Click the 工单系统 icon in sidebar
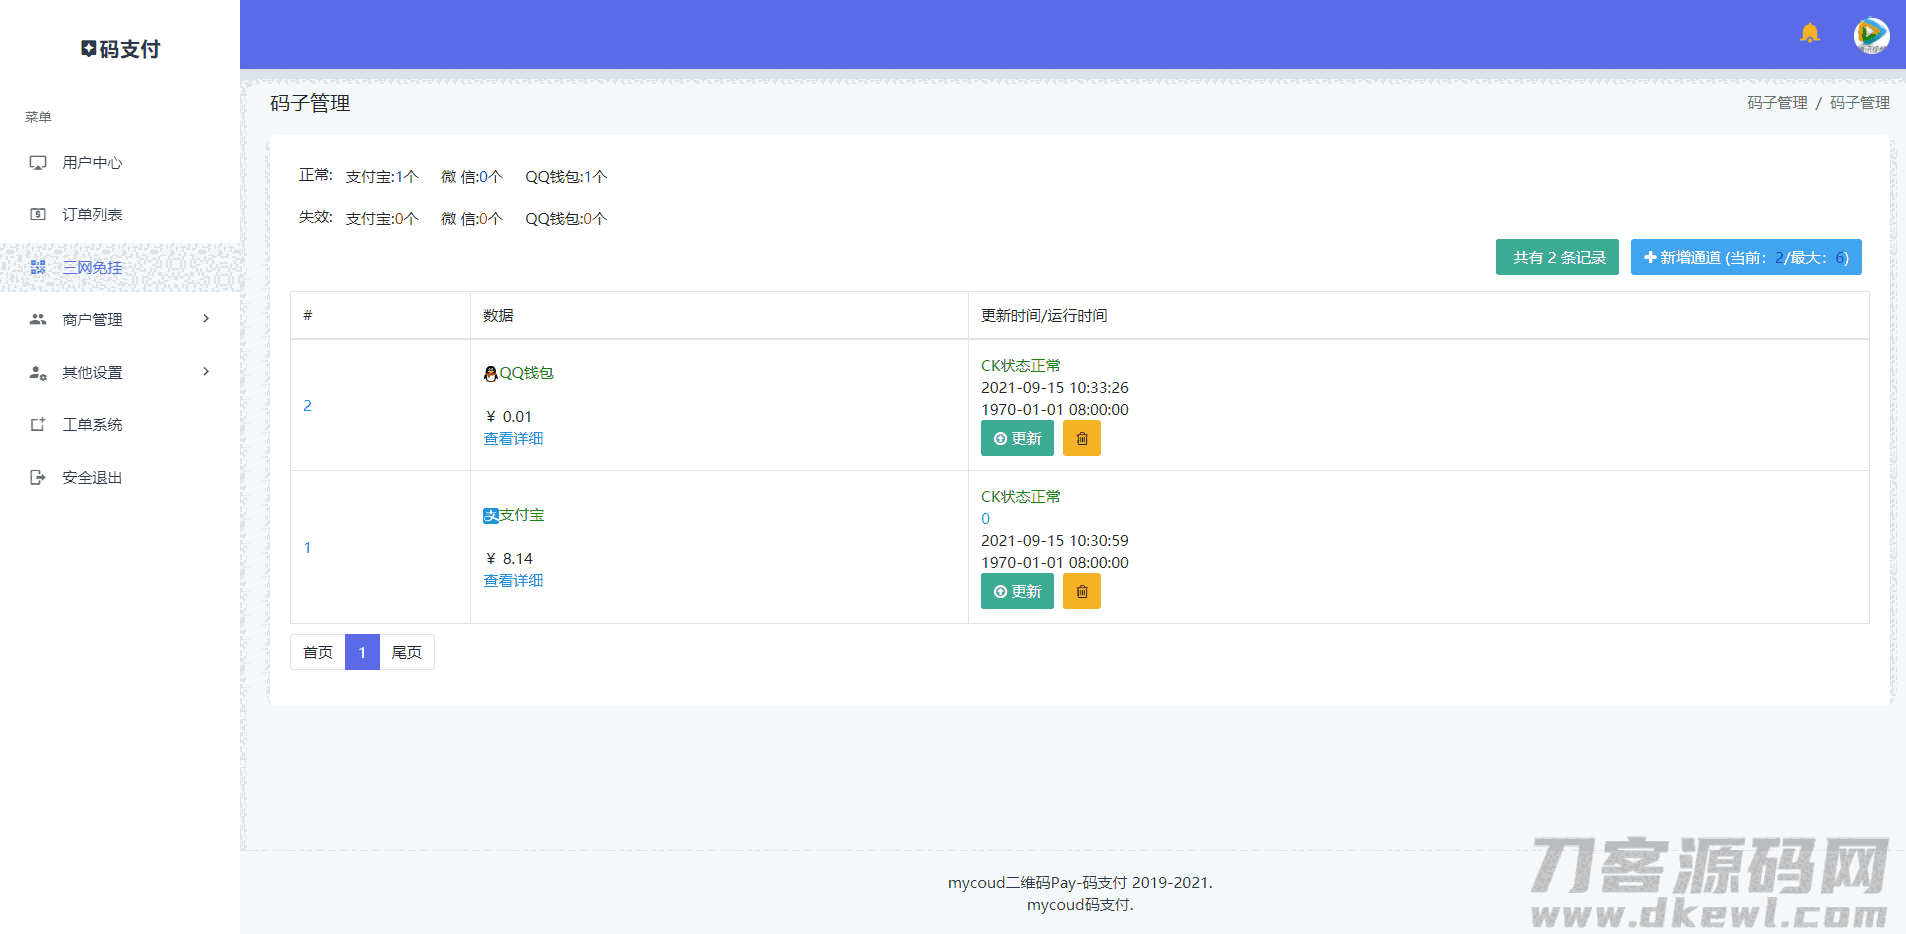This screenshot has width=1906, height=934. (x=38, y=425)
